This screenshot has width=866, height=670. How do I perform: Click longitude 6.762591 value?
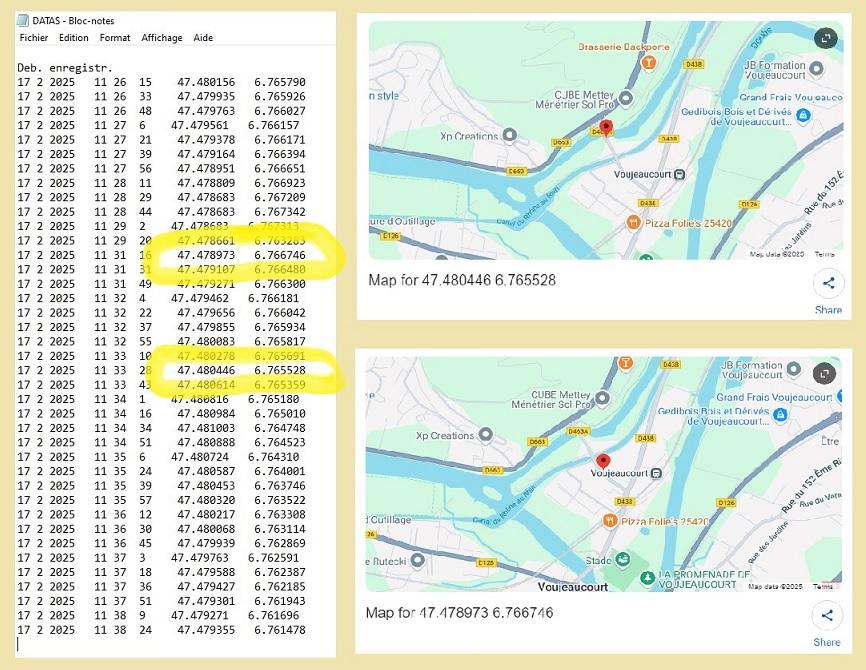(273, 558)
